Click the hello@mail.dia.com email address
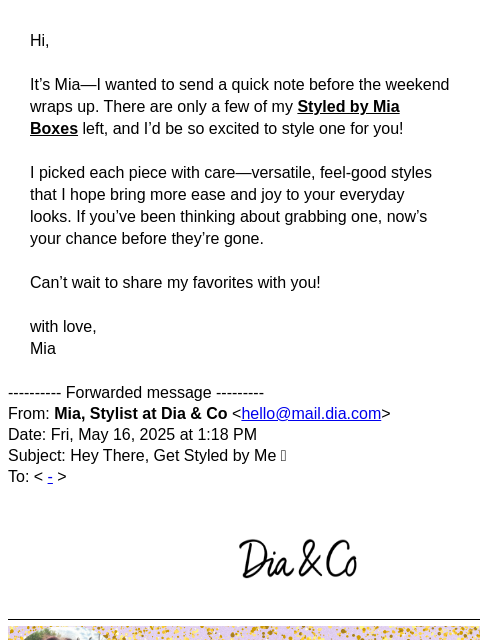 tap(311, 413)
